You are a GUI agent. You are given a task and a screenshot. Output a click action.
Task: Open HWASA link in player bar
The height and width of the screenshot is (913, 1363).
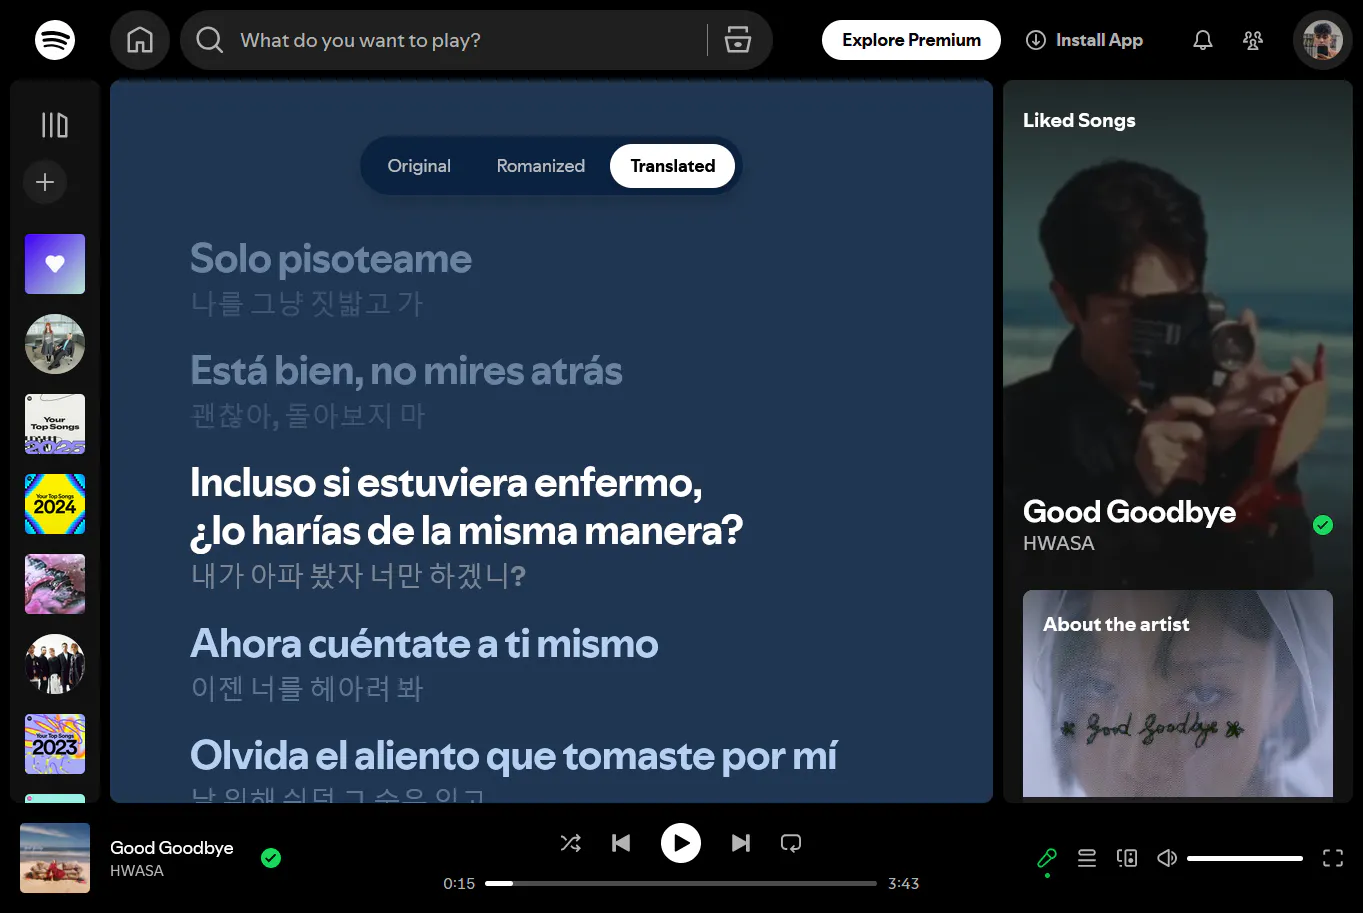point(137,871)
